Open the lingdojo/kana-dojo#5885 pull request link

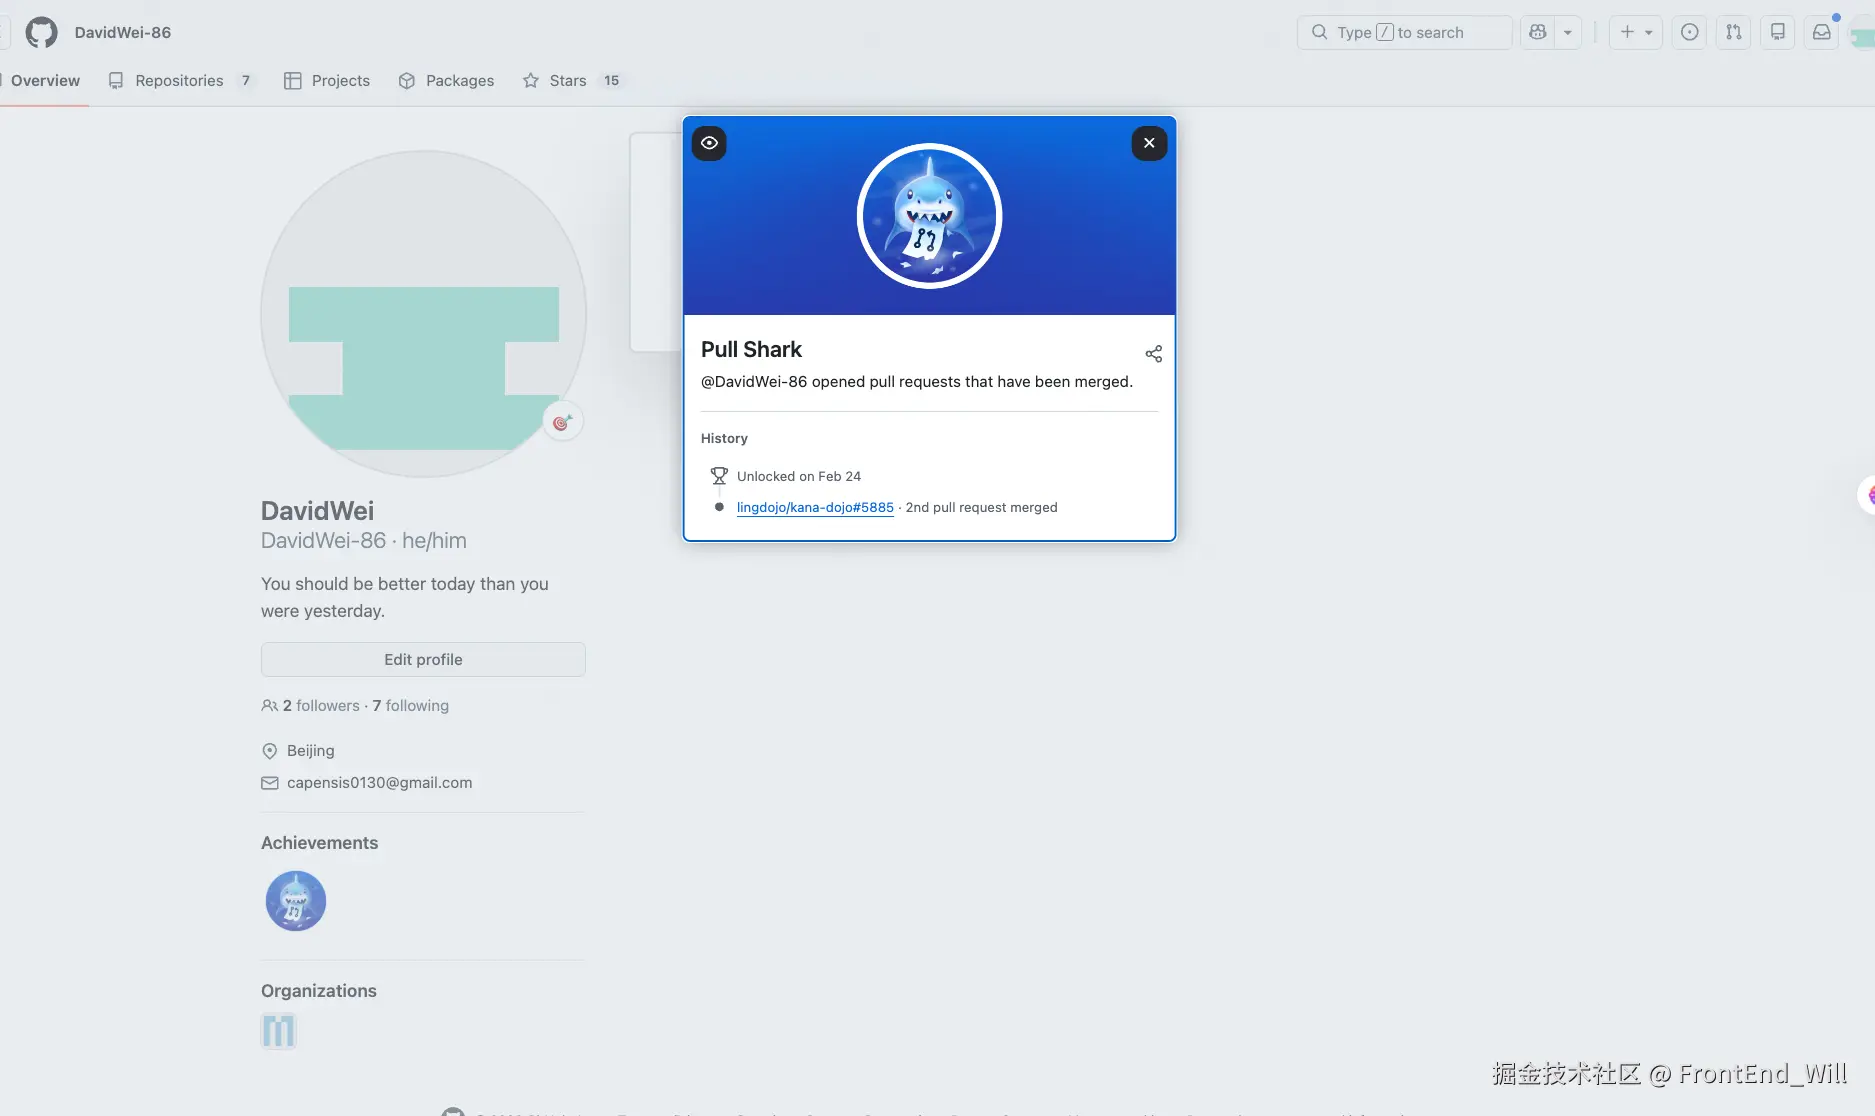(x=815, y=507)
